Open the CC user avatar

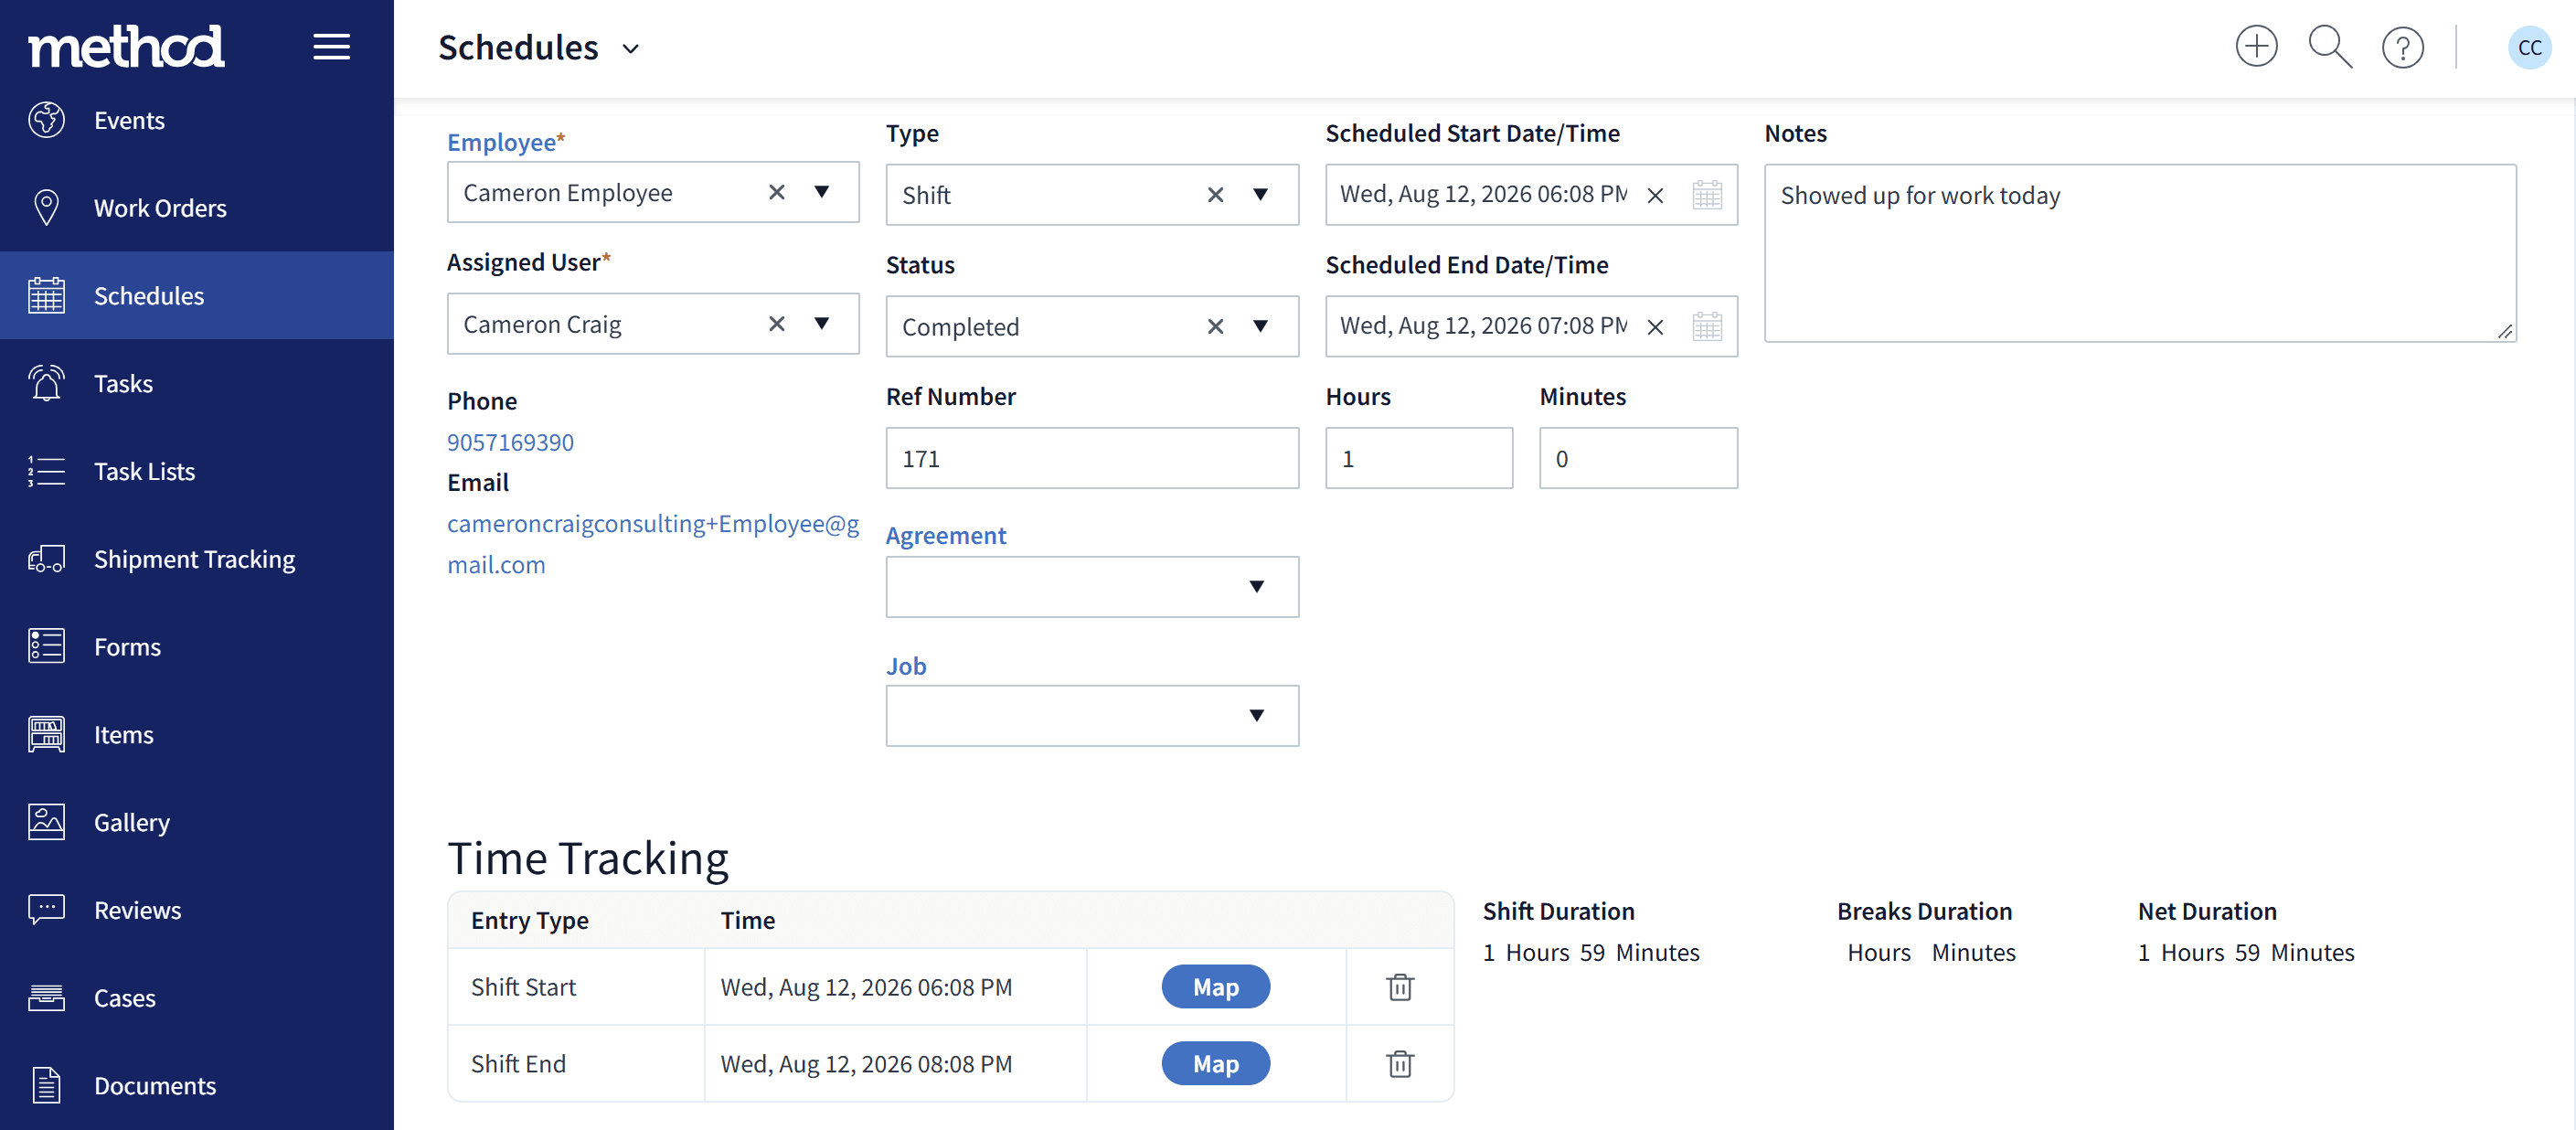pos(2529,47)
